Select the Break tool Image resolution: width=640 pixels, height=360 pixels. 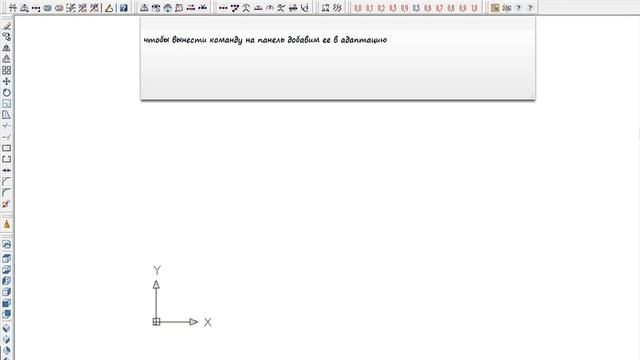(x=7, y=159)
